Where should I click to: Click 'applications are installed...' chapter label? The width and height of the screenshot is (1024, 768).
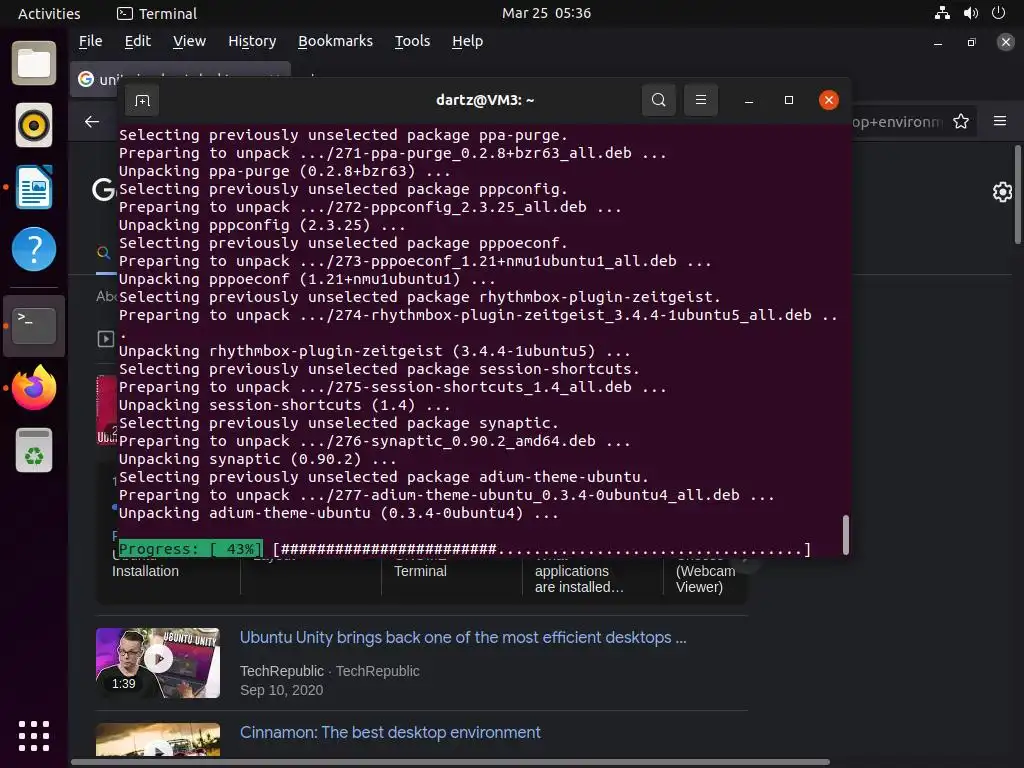[x=579, y=579]
